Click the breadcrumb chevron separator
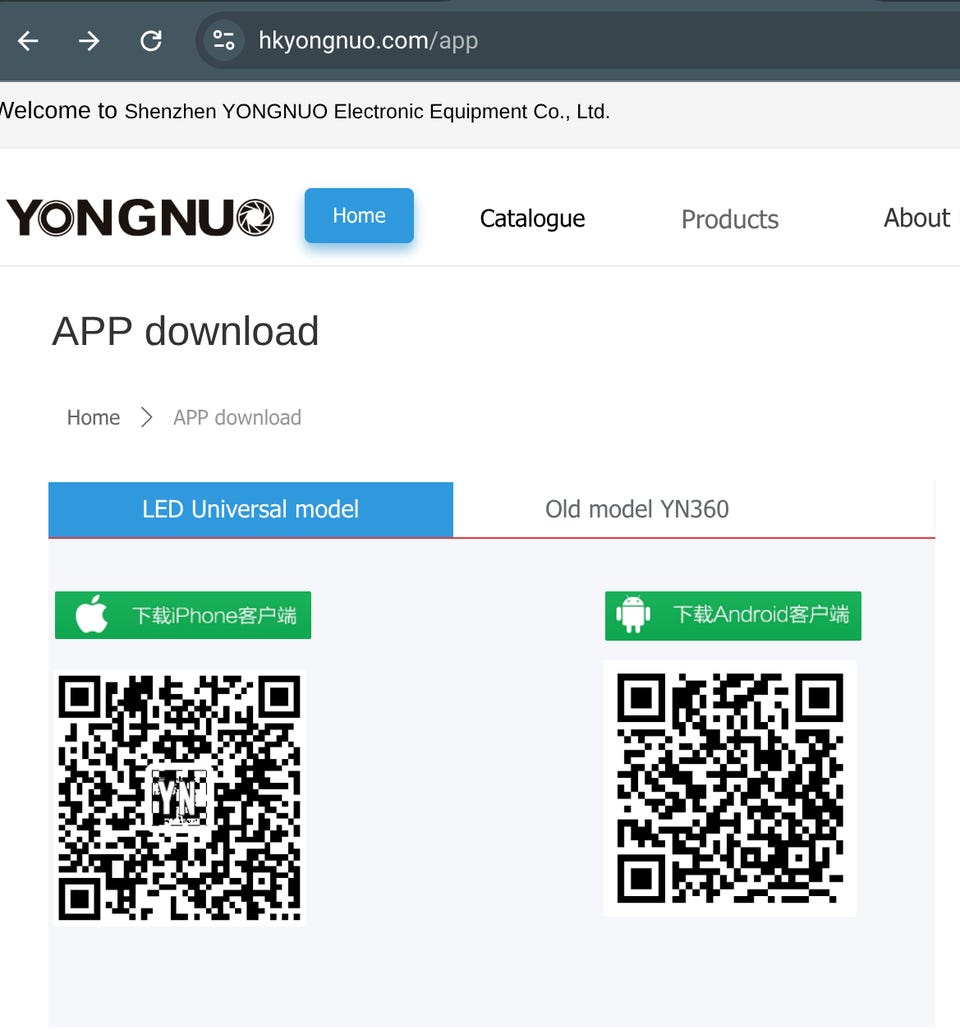The image size is (960, 1030). point(147,418)
